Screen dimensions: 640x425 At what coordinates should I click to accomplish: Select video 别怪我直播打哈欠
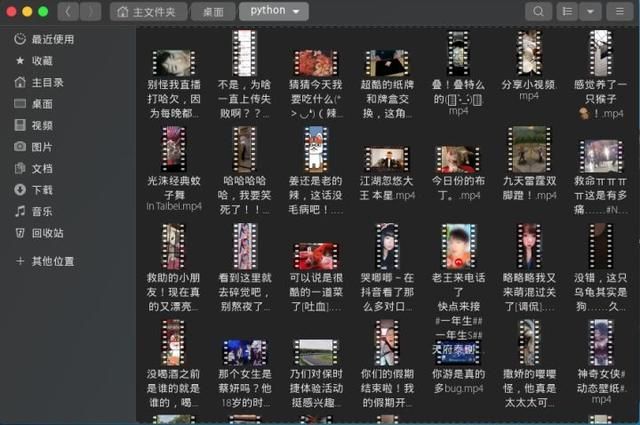tap(173, 84)
